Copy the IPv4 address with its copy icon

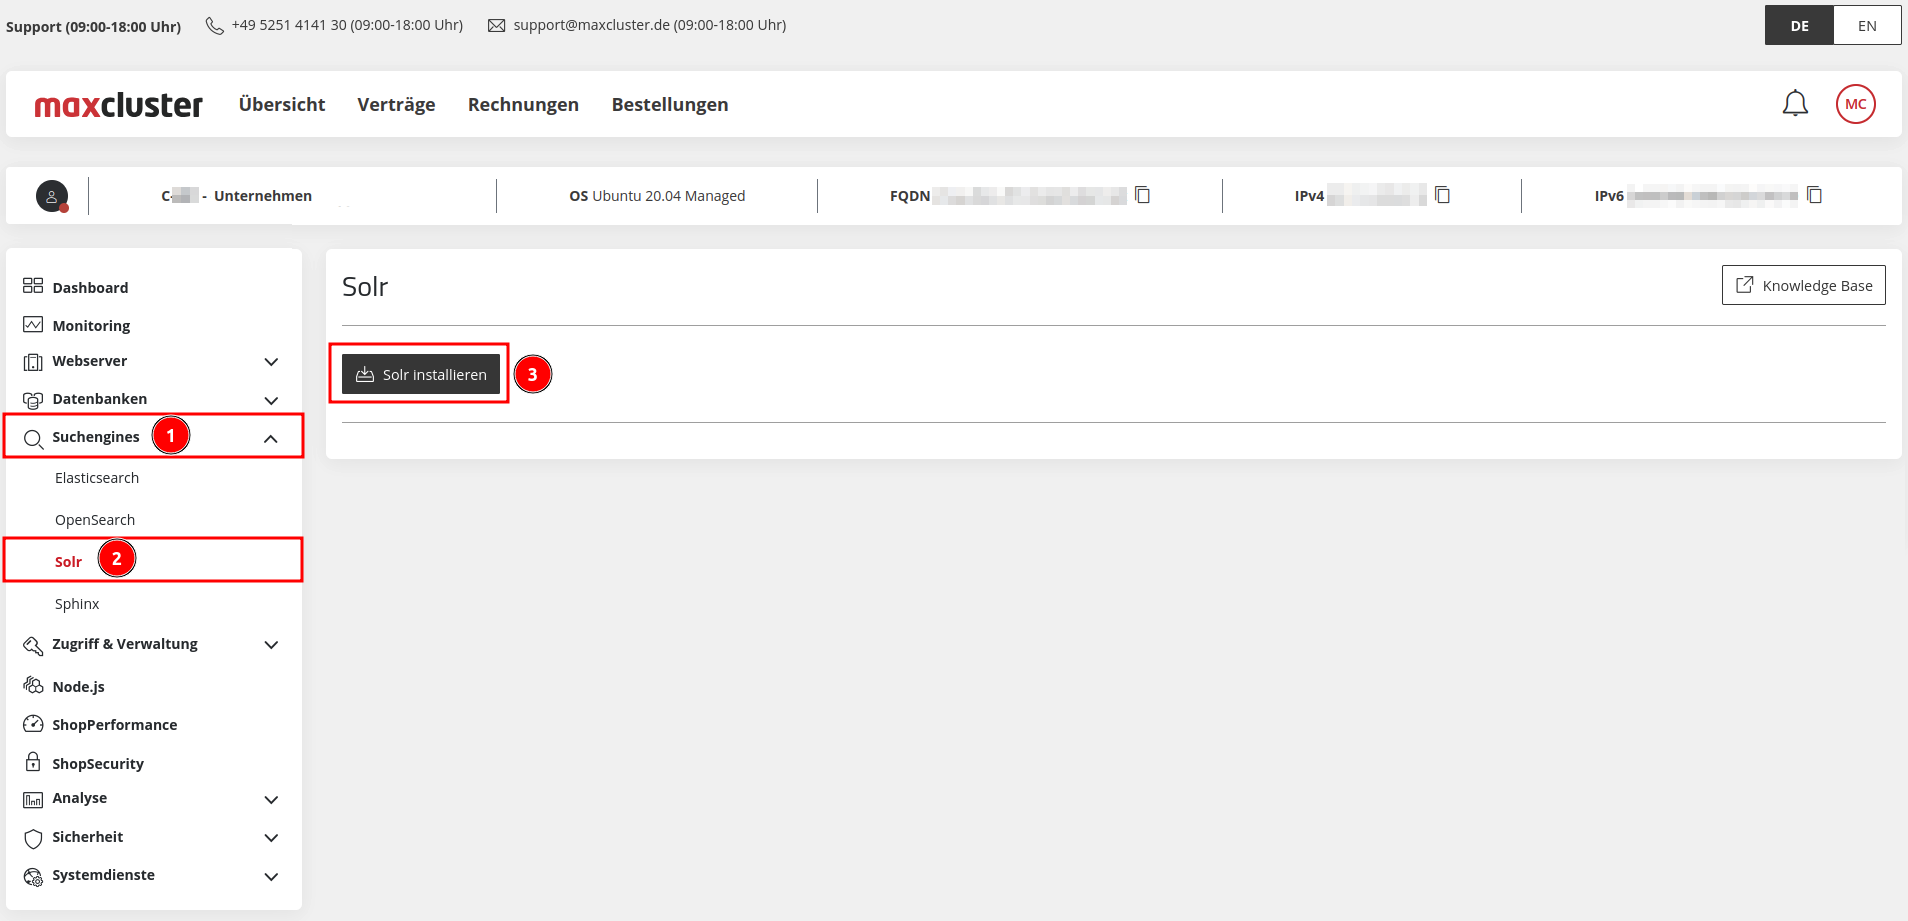coord(1442,195)
